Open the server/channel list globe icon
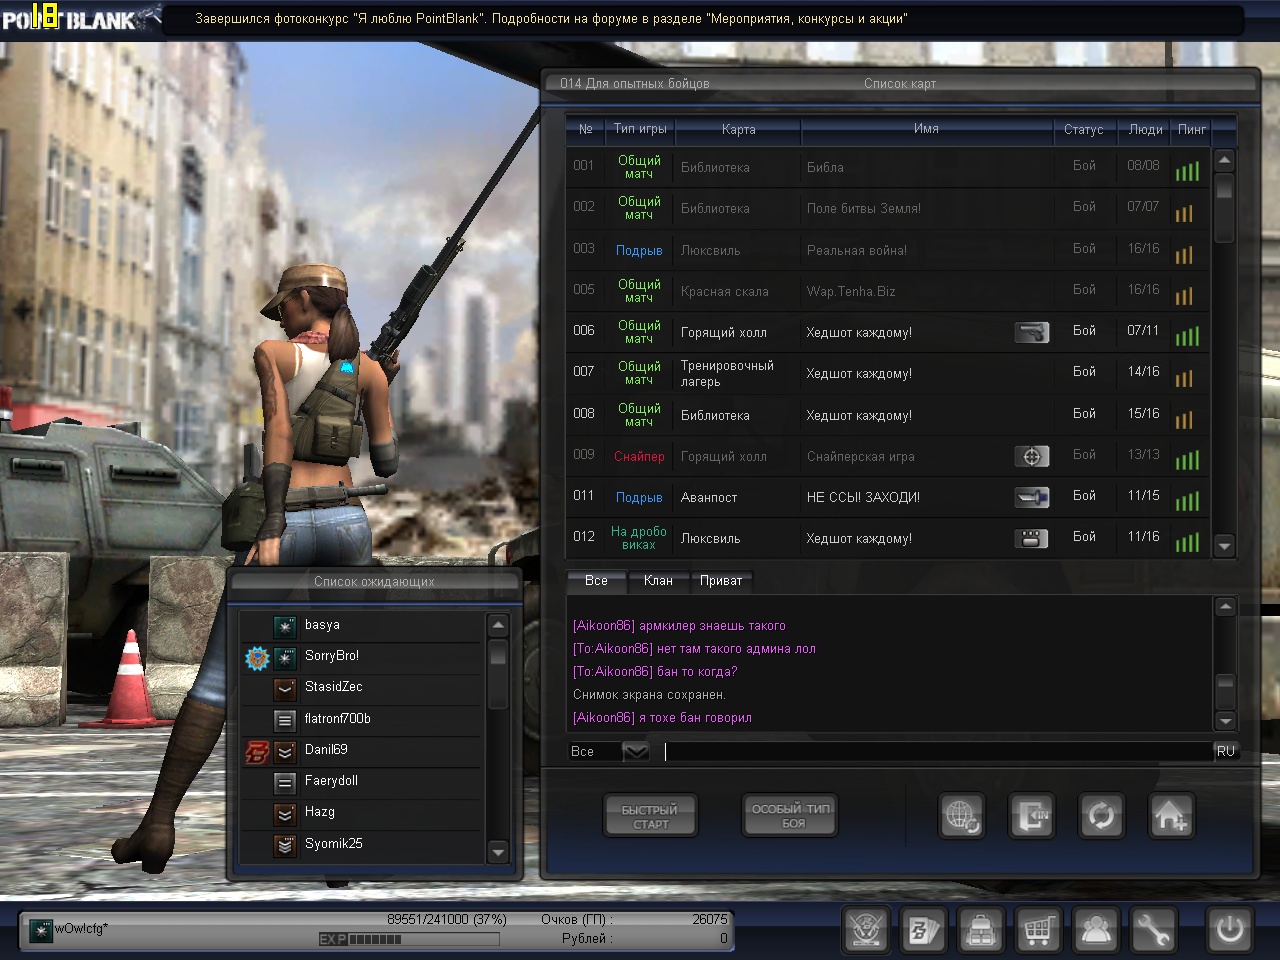This screenshot has height=960, width=1280. coord(962,817)
